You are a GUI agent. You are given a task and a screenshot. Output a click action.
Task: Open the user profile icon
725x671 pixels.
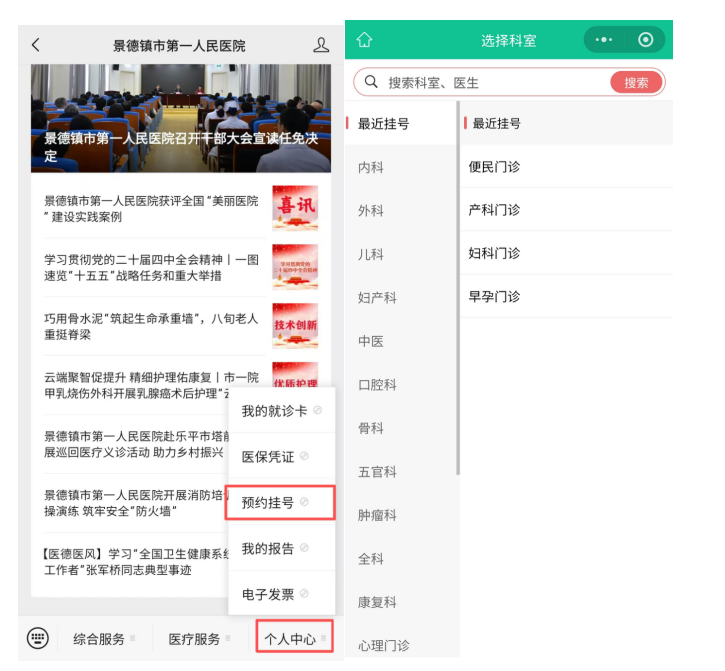(x=321, y=45)
